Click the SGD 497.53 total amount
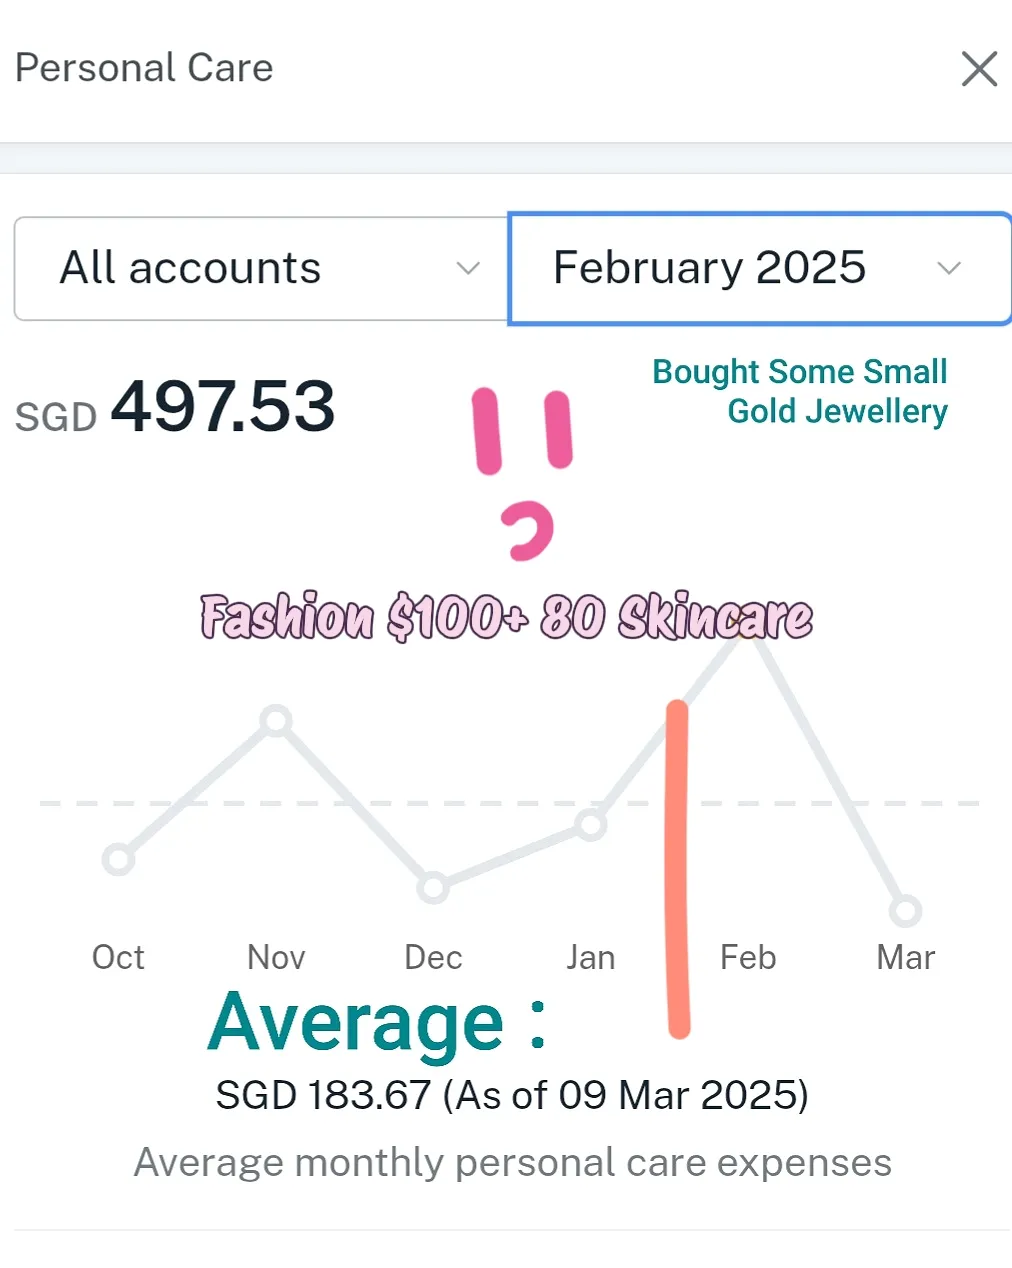Image resolution: width=1012 pixels, height=1268 pixels. [x=175, y=407]
